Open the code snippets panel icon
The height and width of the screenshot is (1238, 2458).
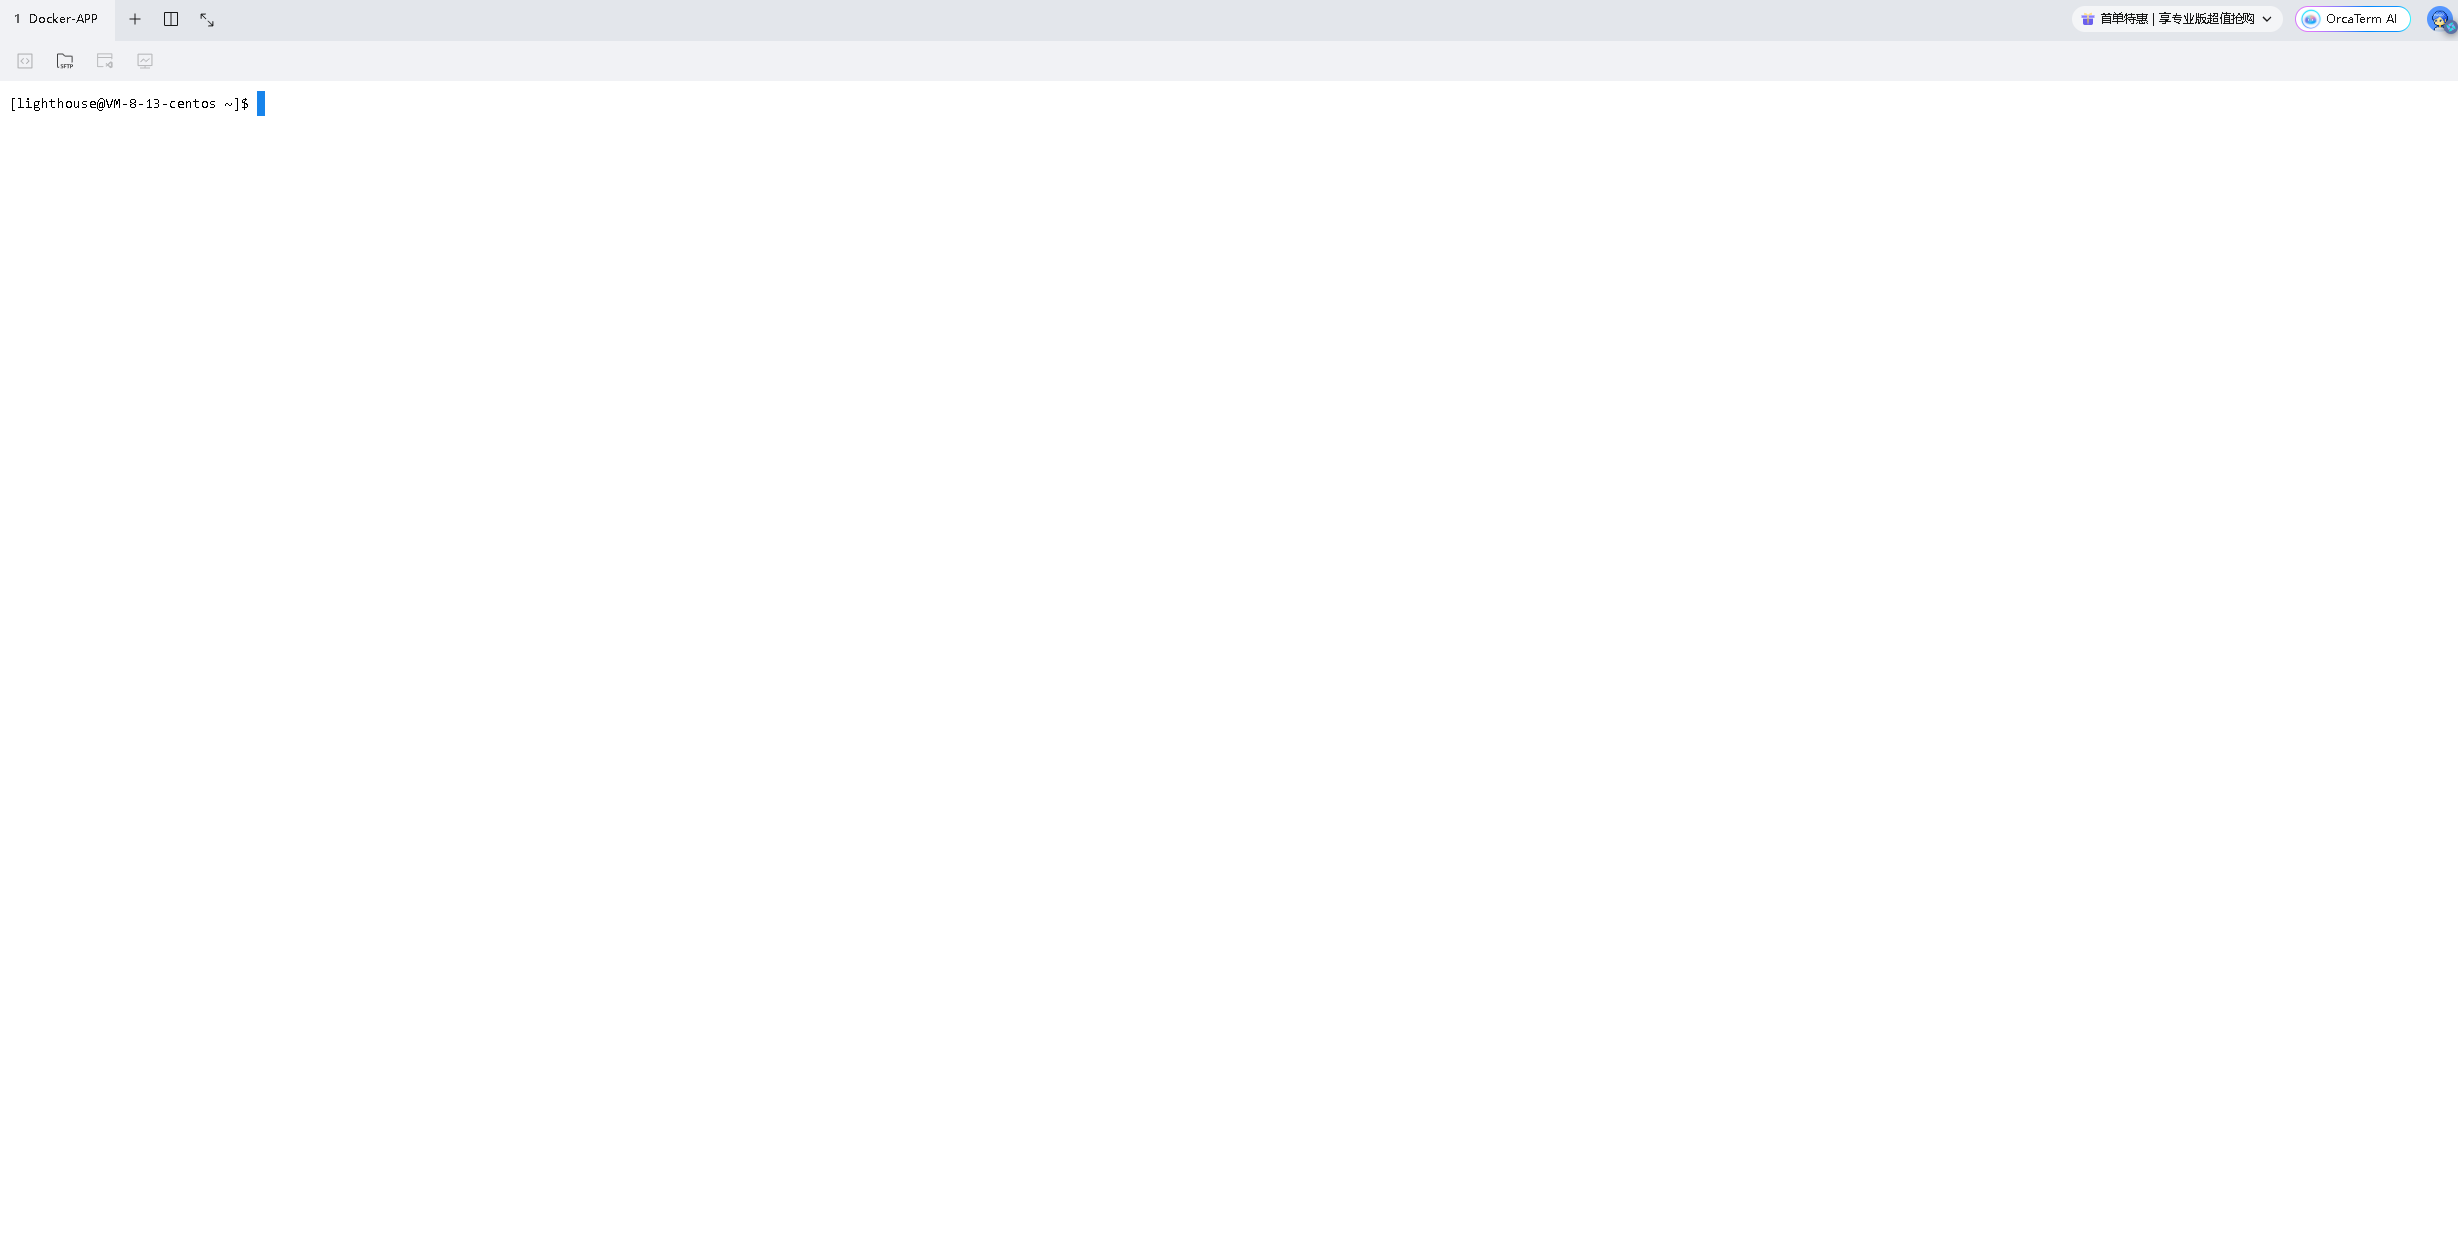(x=25, y=61)
